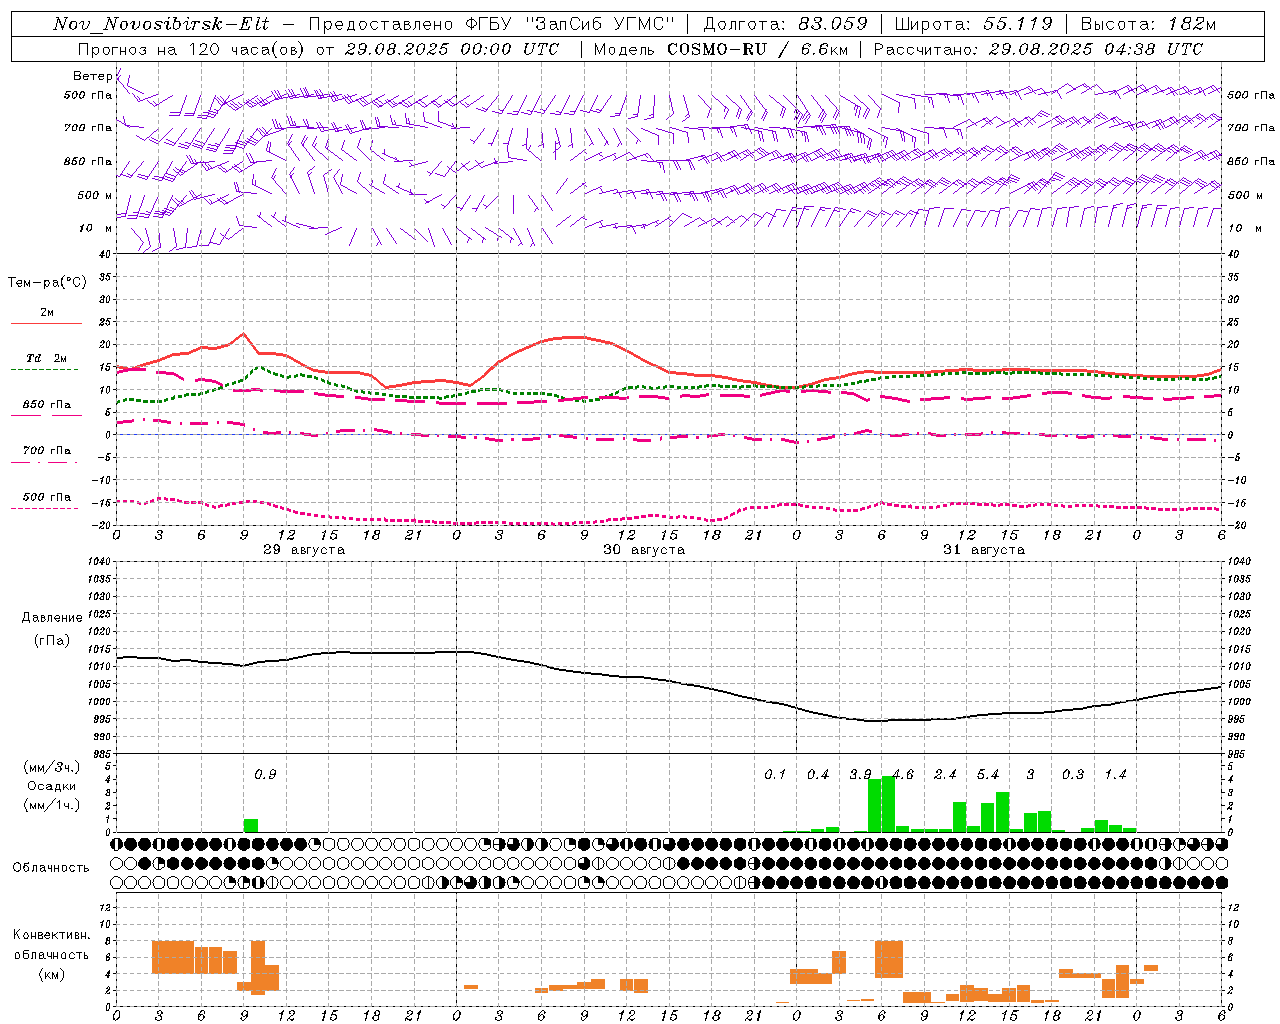Click the tallest green precipitation bar
This screenshot has width=1280, height=1024.
point(888,804)
